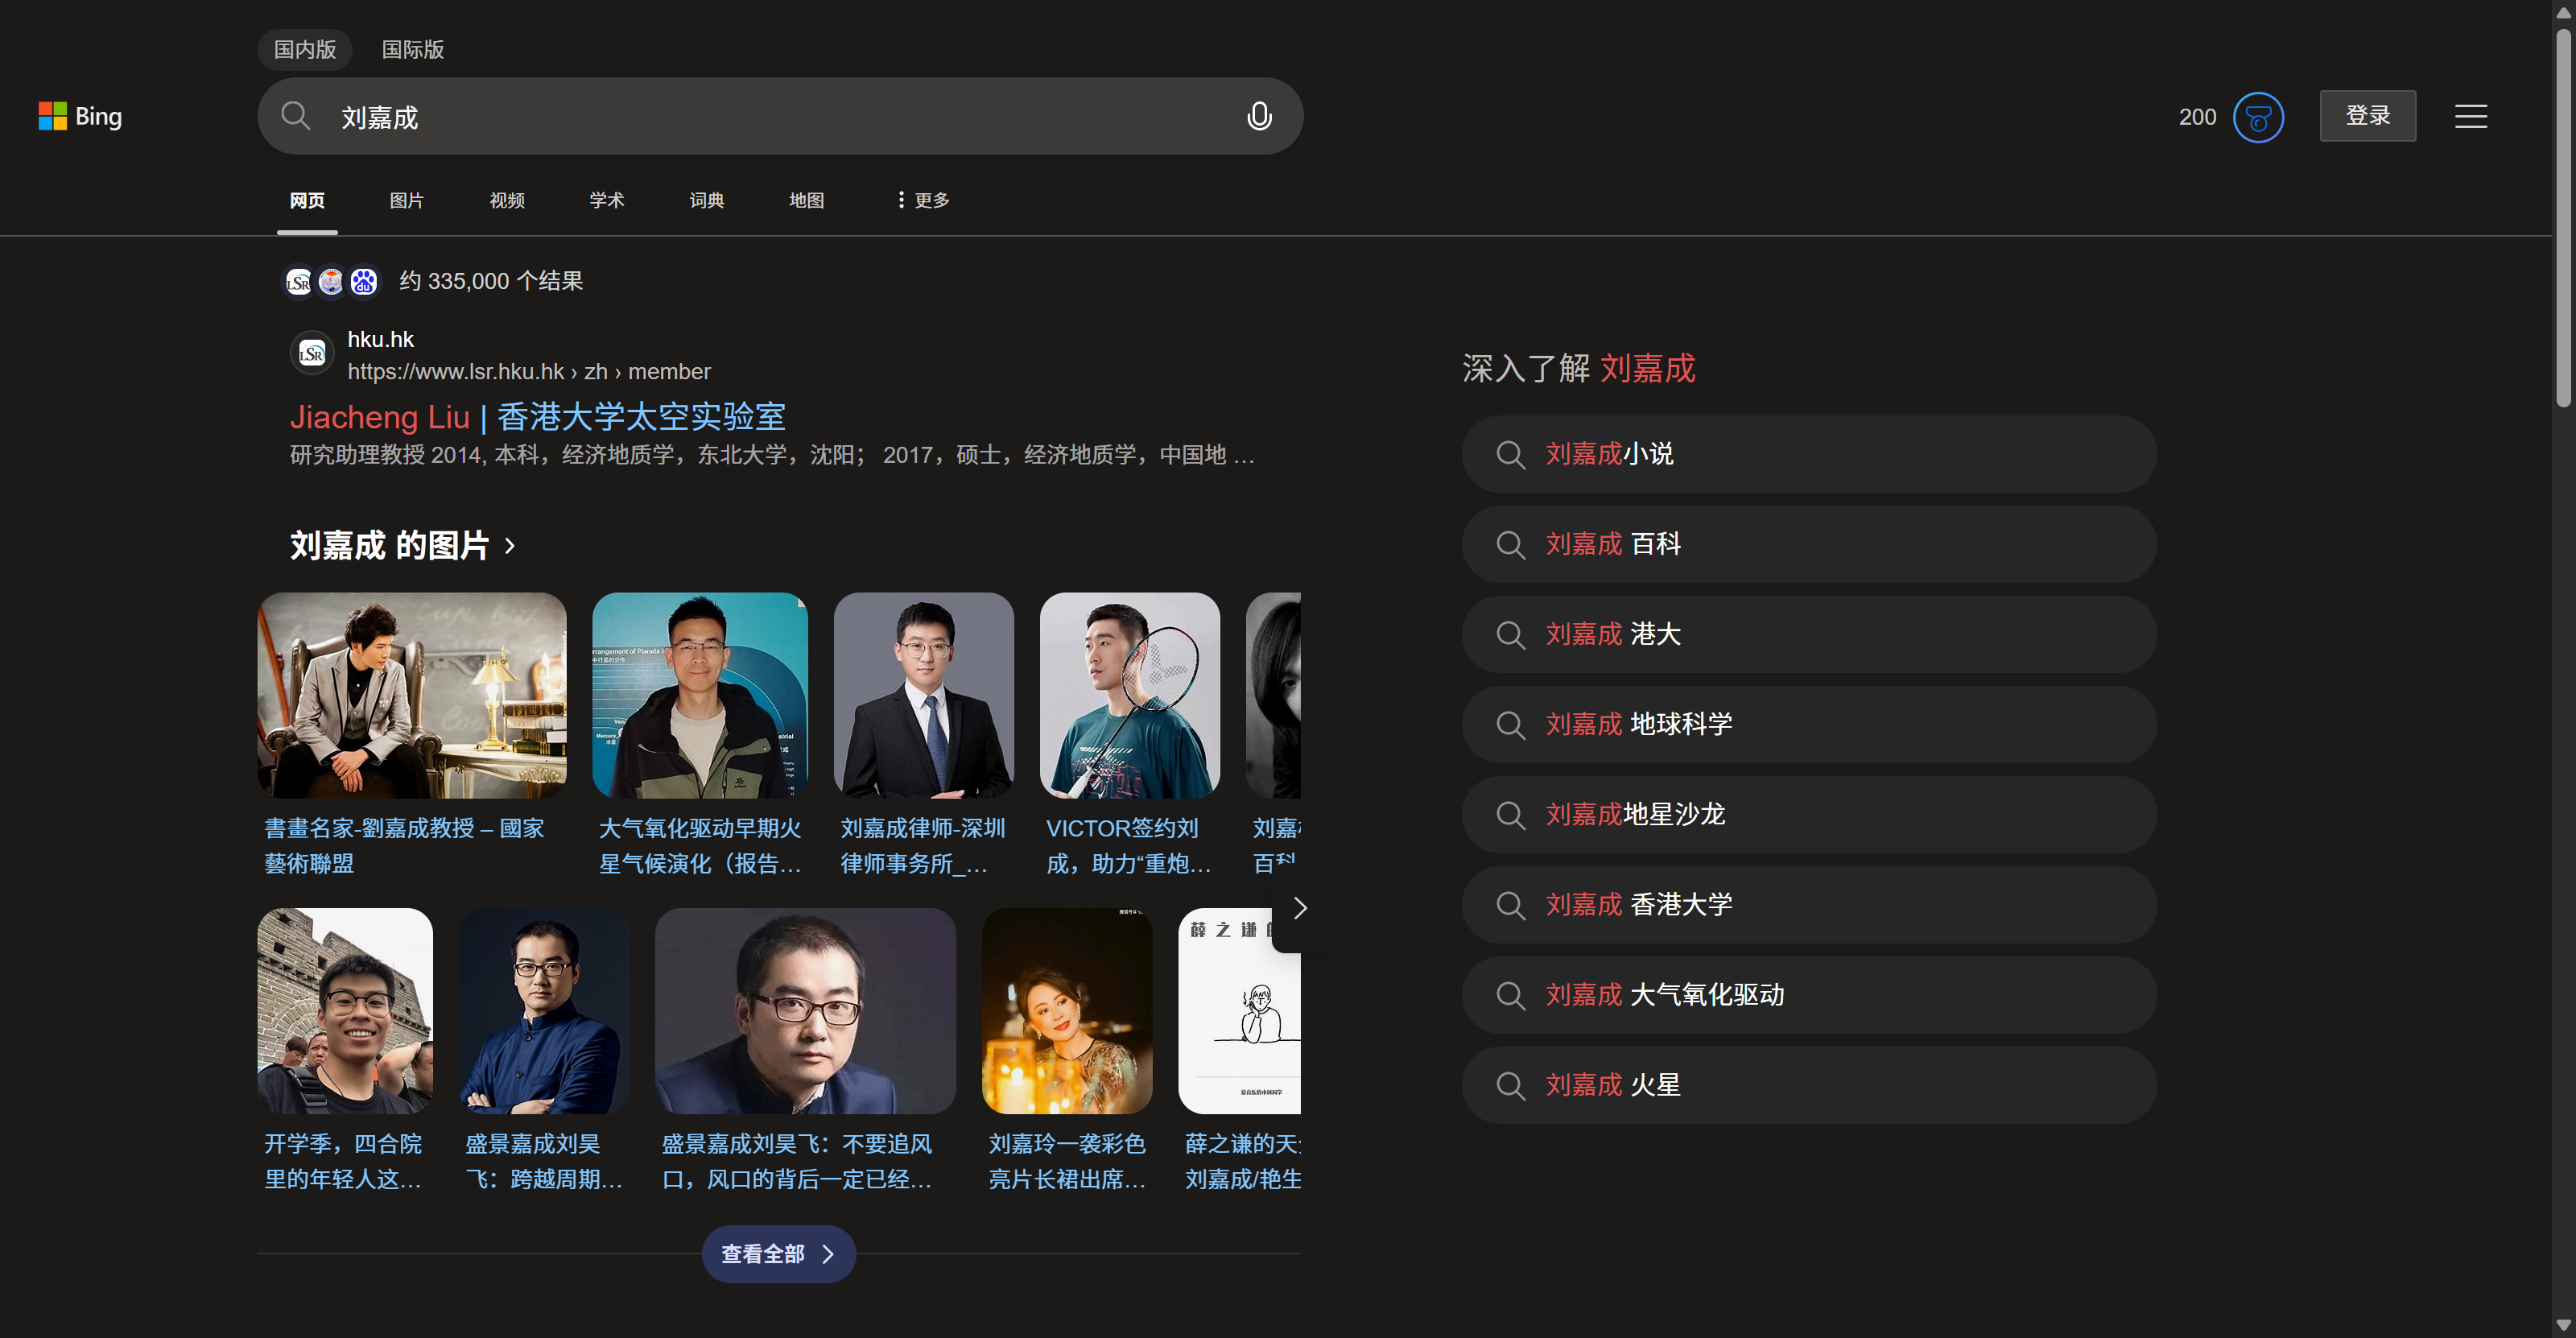Image resolution: width=2576 pixels, height=1338 pixels.
Task: Open Jiacheng Liu 香港大学太空实验室 result link
Action: pyautogui.click(x=537, y=417)
